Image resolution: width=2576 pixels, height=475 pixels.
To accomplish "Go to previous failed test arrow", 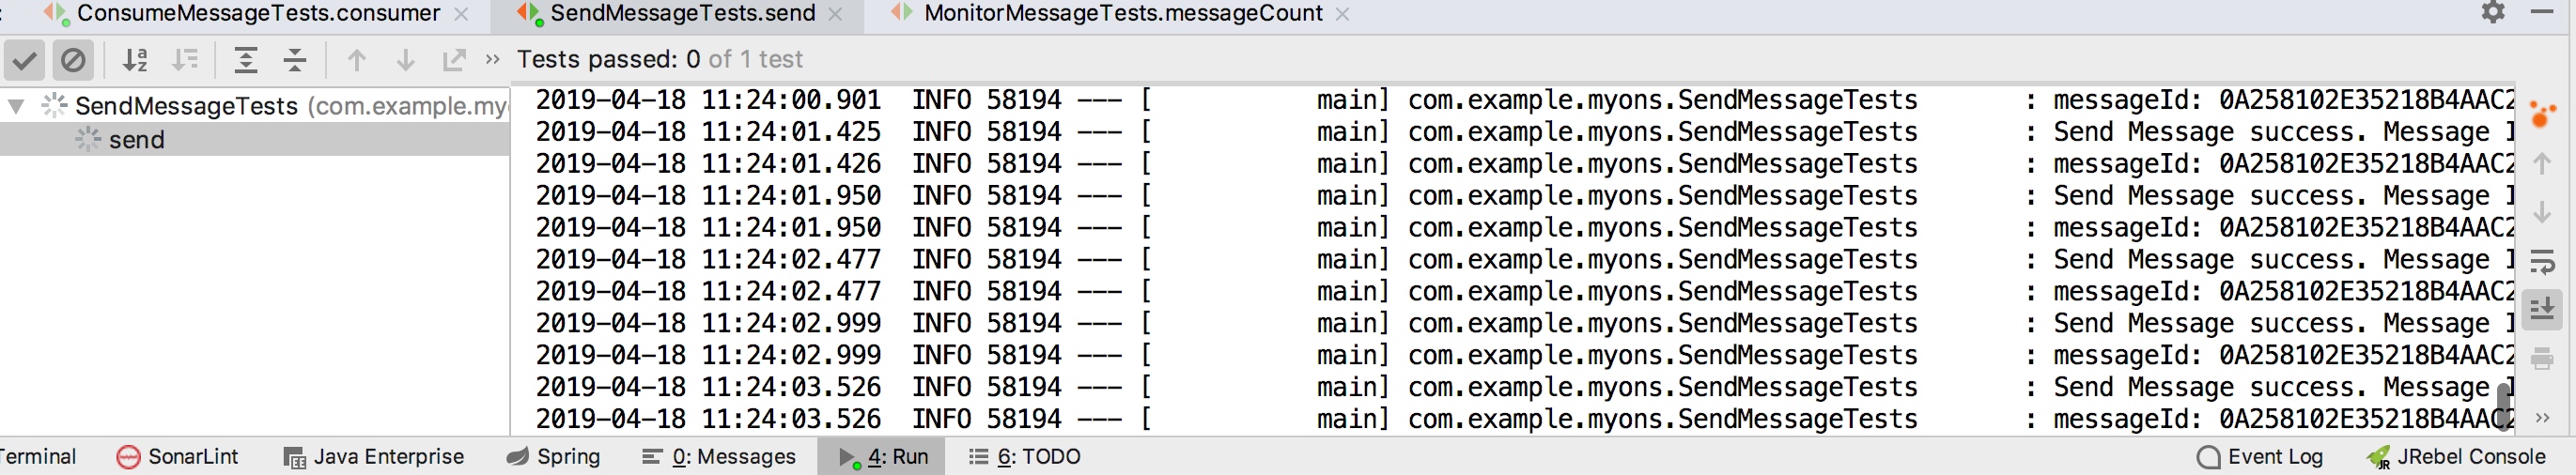I will pyautogui.click(x=356, y=60).
